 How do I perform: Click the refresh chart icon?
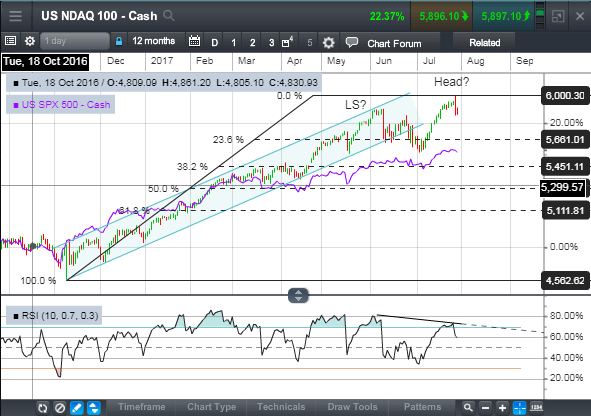click(43, 408)
